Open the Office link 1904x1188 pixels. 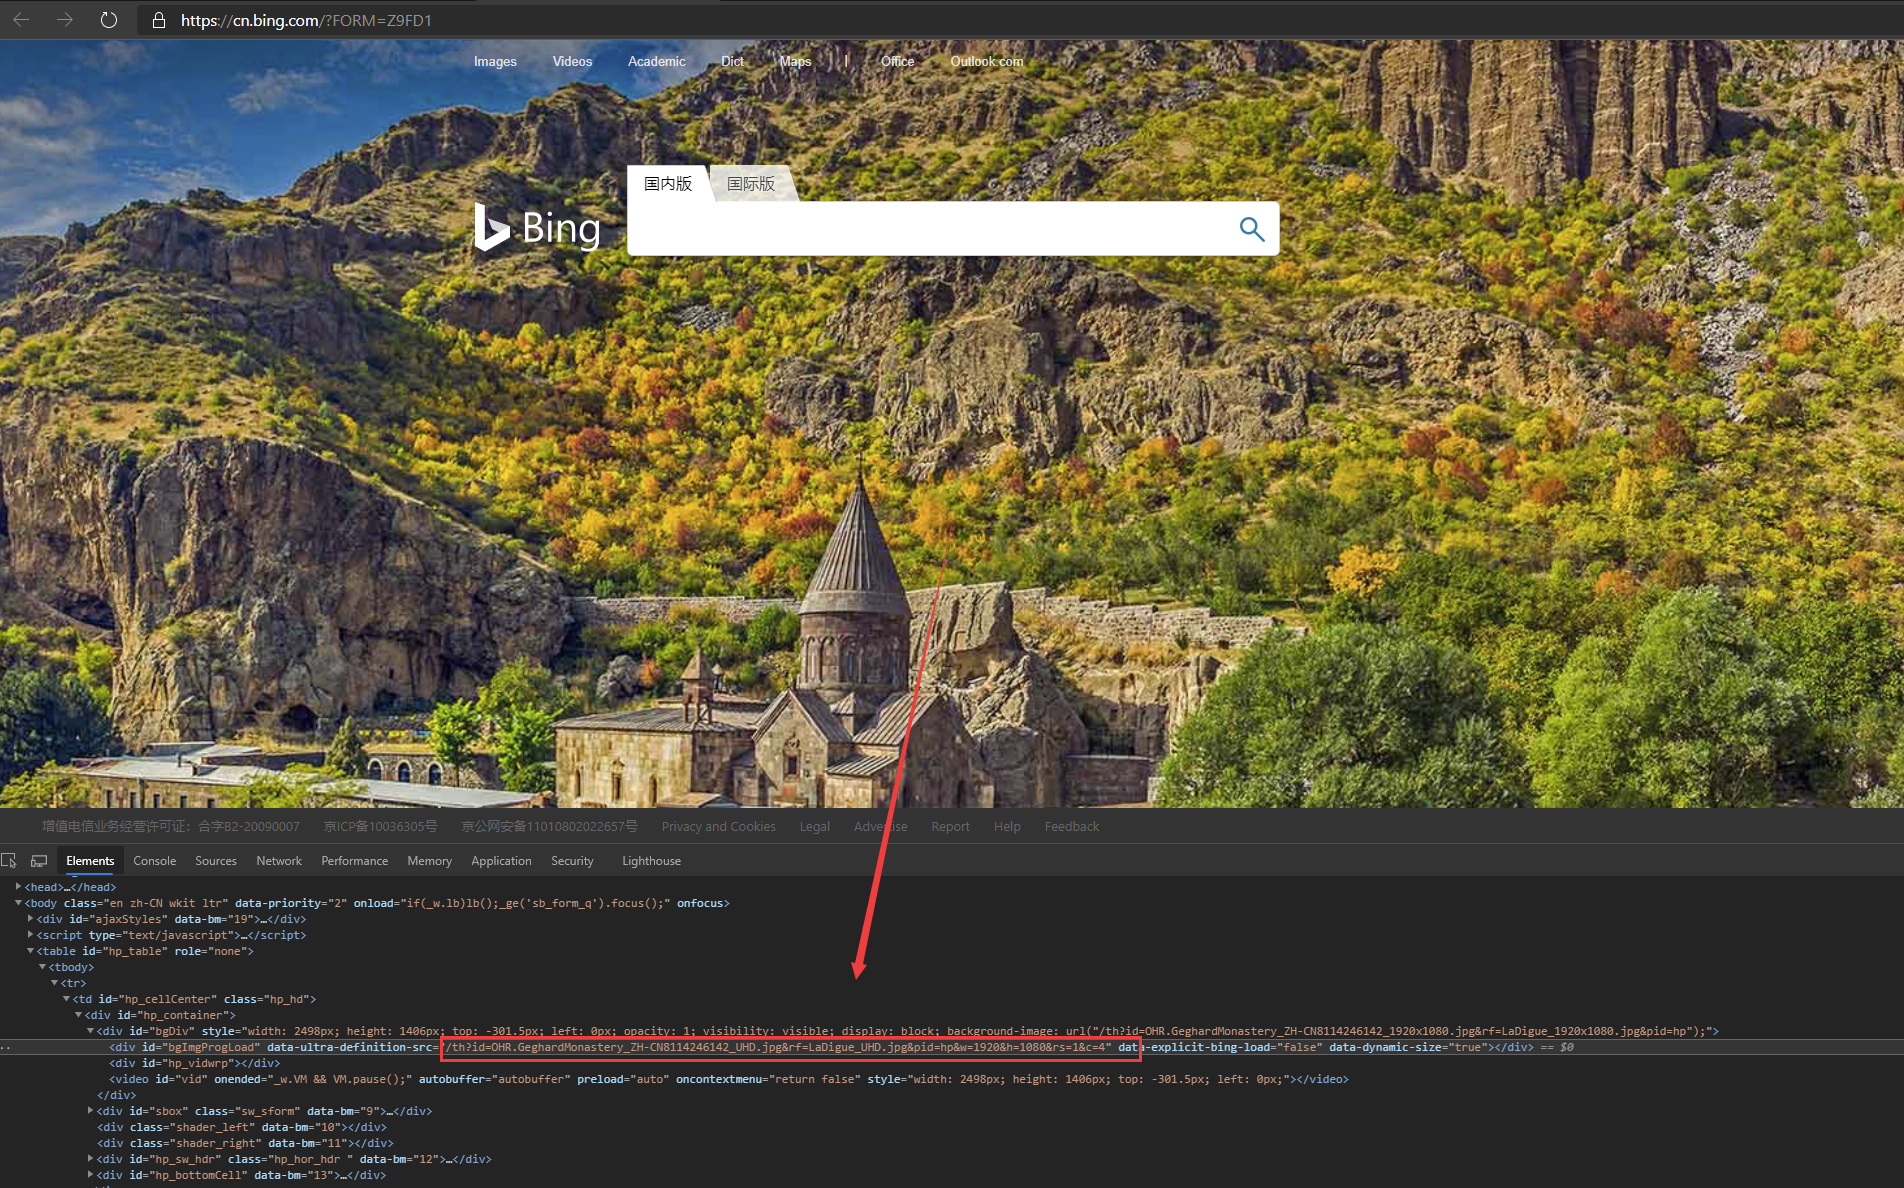[x=897, y=61]
